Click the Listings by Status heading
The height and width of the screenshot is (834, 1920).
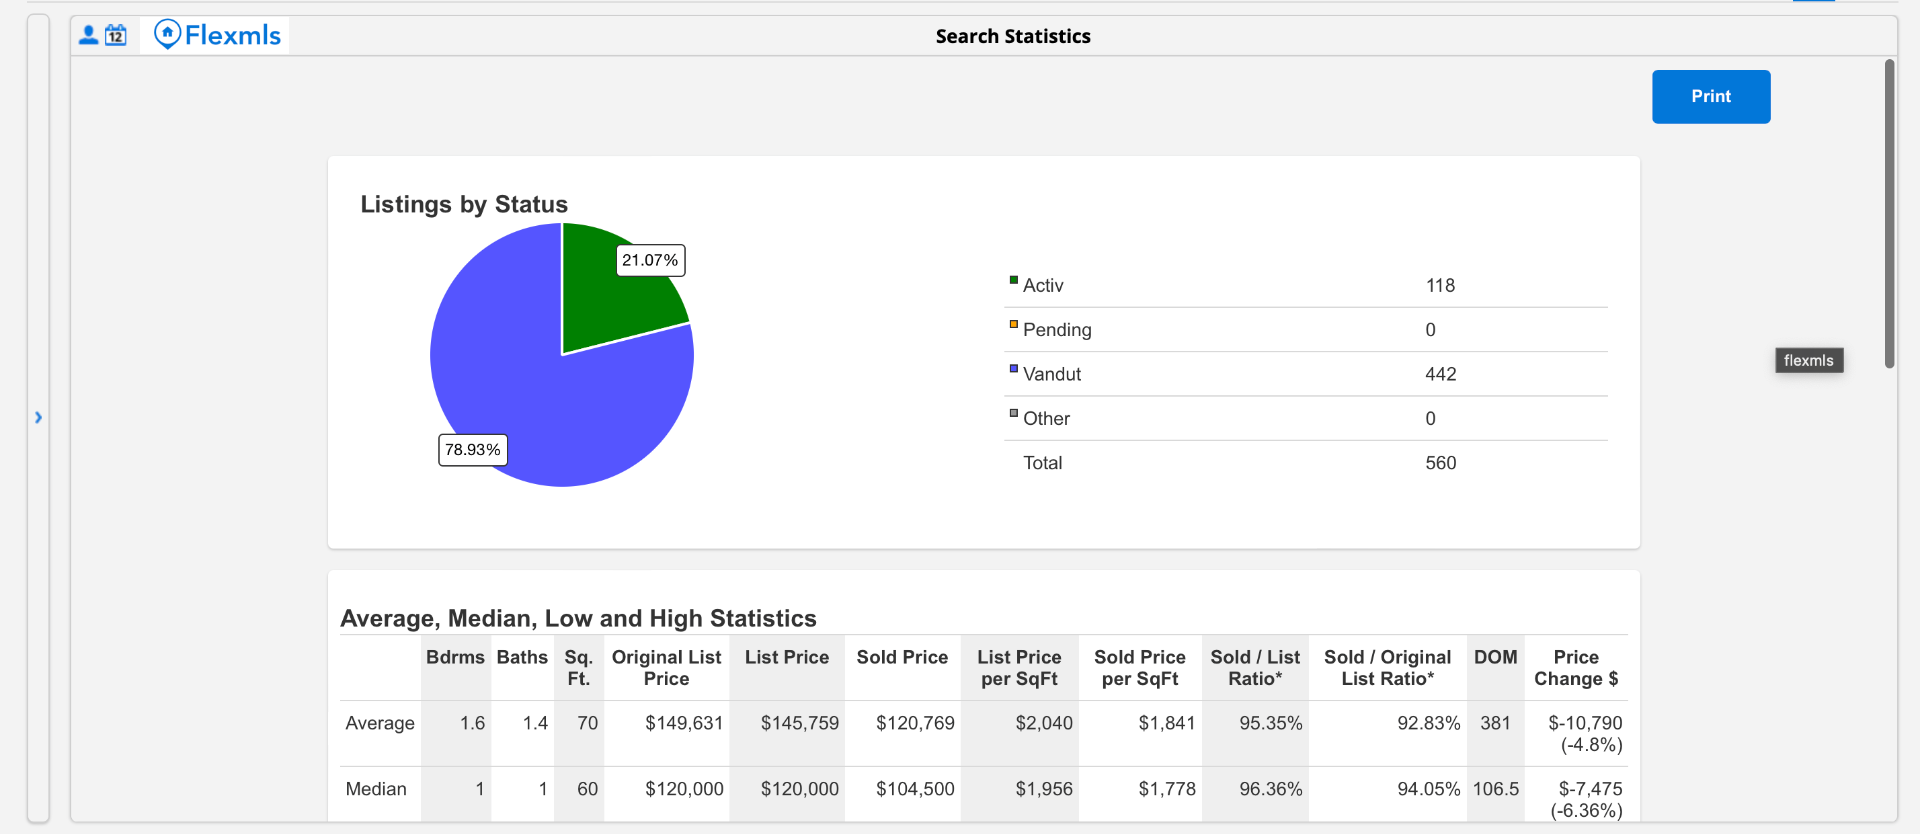(464, 204)
